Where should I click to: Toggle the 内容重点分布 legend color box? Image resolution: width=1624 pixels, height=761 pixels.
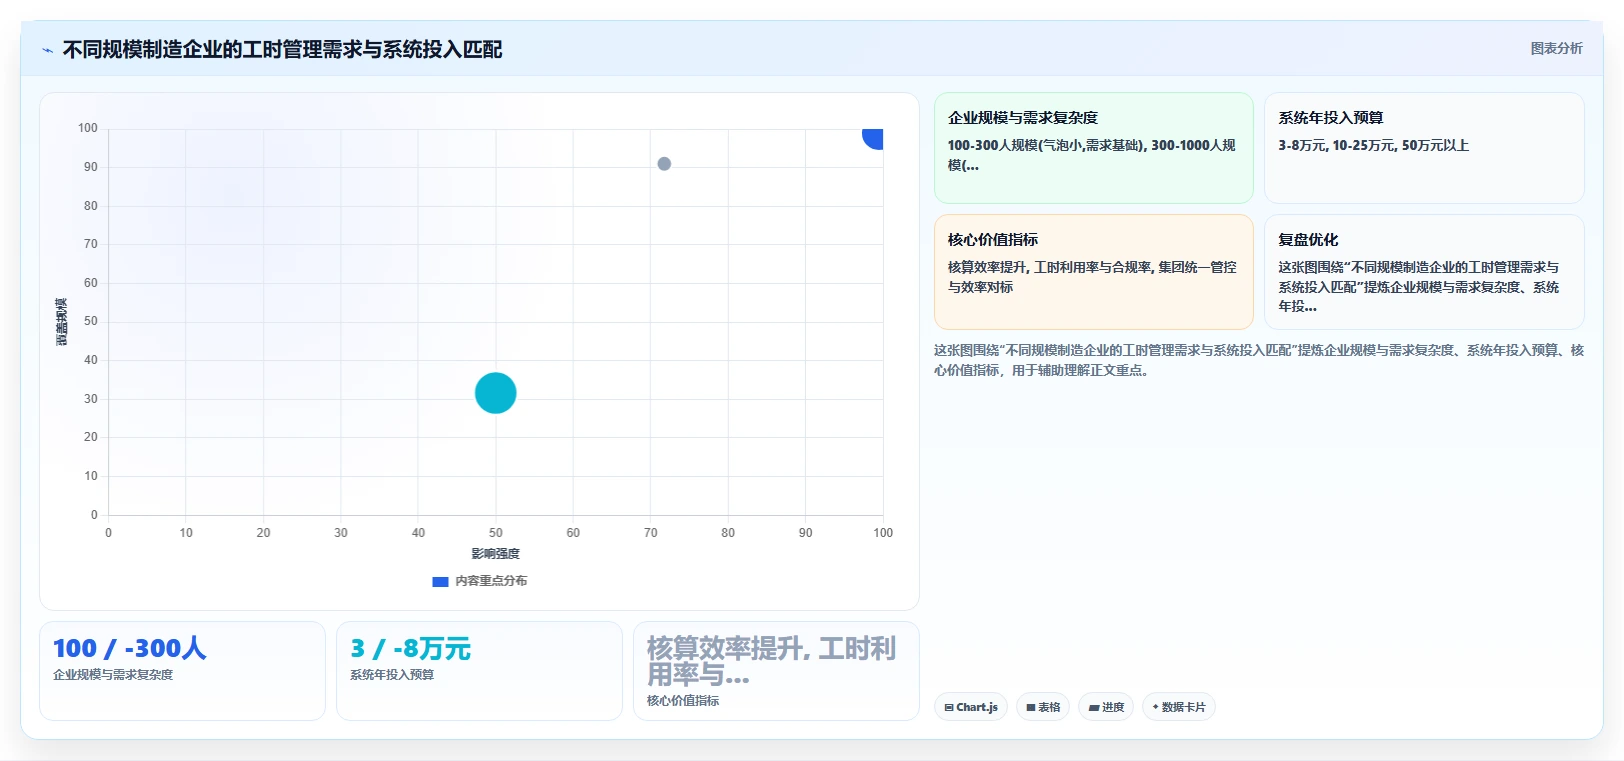440,581
